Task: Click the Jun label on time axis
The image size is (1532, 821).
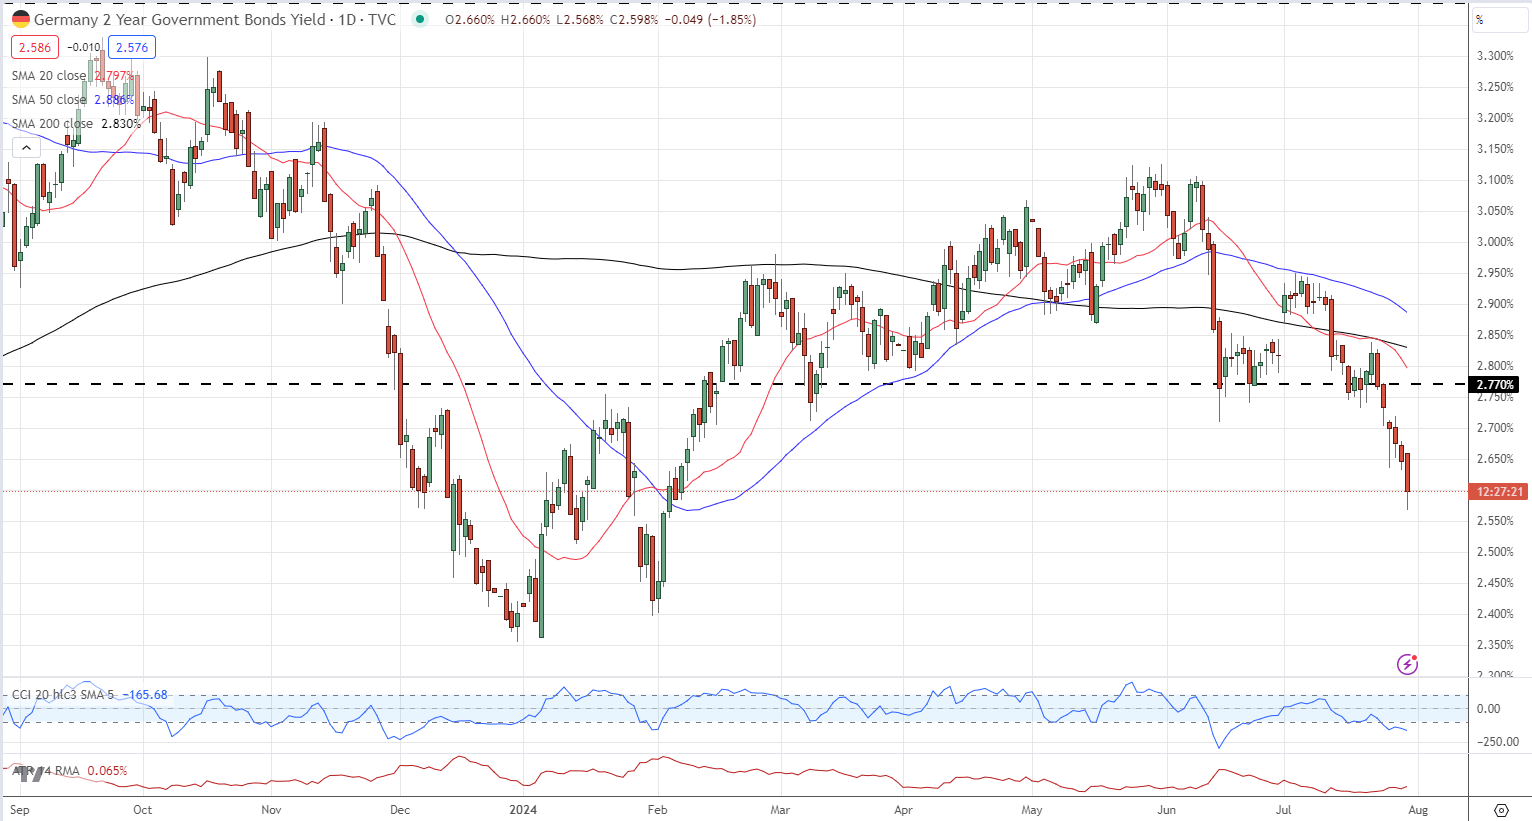Action: [1166, 810]
